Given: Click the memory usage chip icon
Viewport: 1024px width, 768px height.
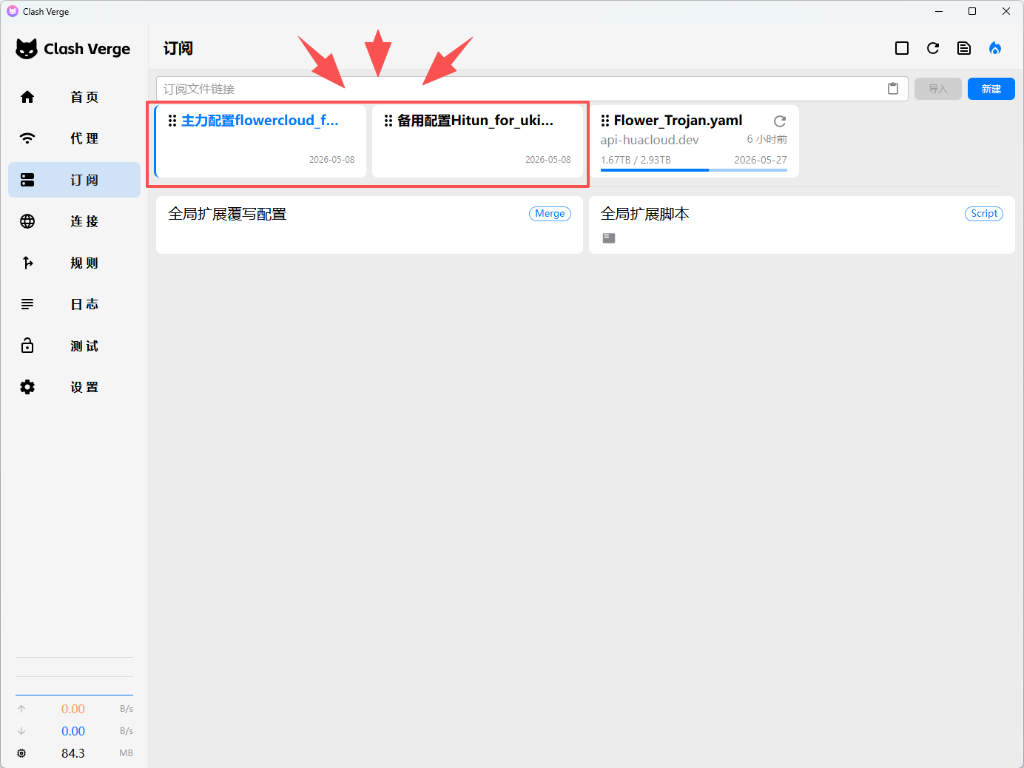Looking at the screenshot, I should click(x=22, y=753).
